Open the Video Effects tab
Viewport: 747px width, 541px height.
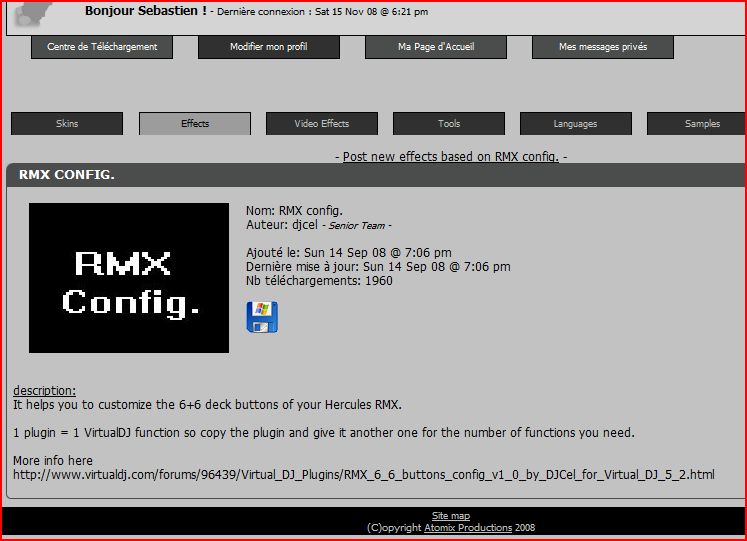pyautogui.click(x=322, y=124)
